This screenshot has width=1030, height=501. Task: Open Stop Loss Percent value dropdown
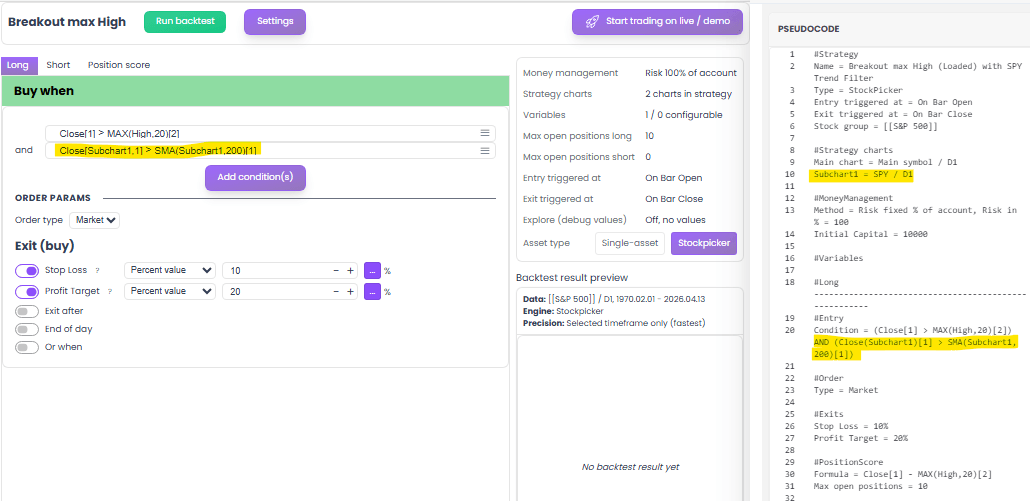[169, 270]
